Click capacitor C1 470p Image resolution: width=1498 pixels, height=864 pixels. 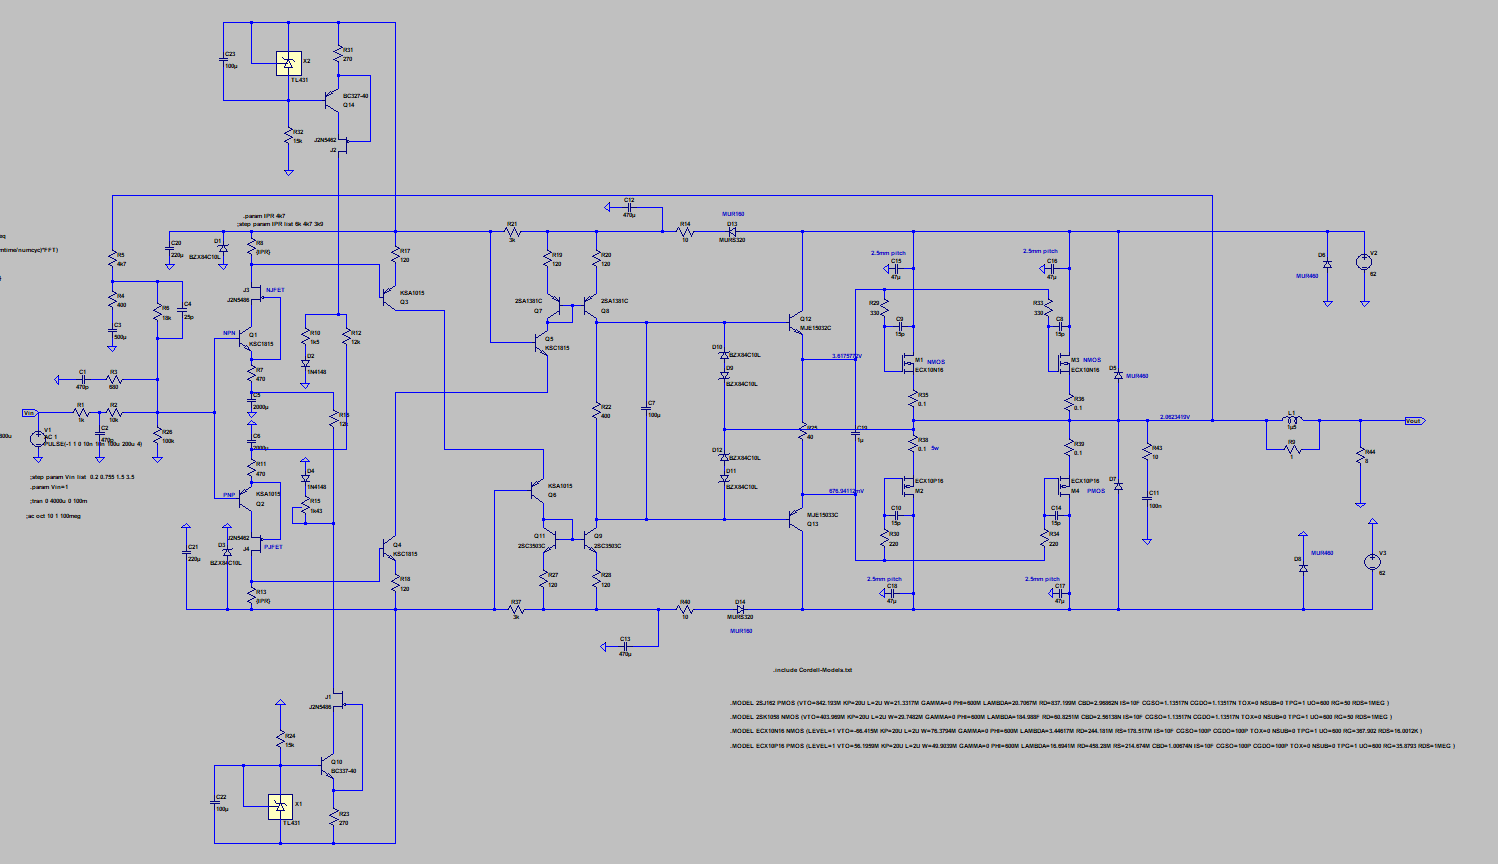tap(83, 380)
